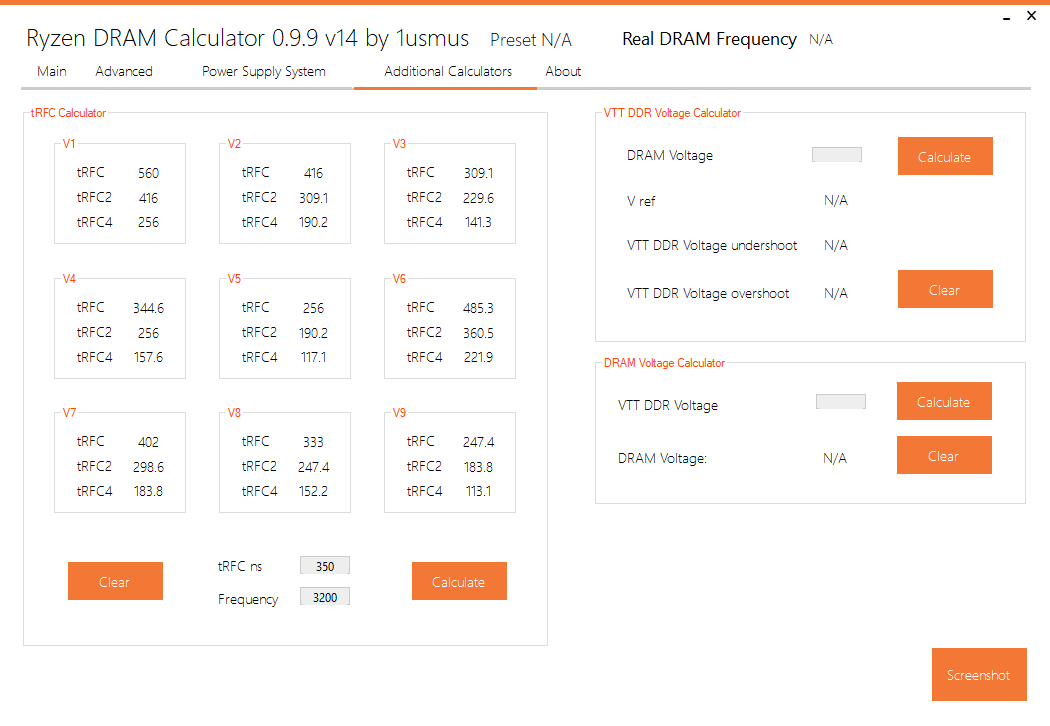Calculate tRFC values from ns and frequency
This screenshot has height=726, width=1050.
(459, 581)
